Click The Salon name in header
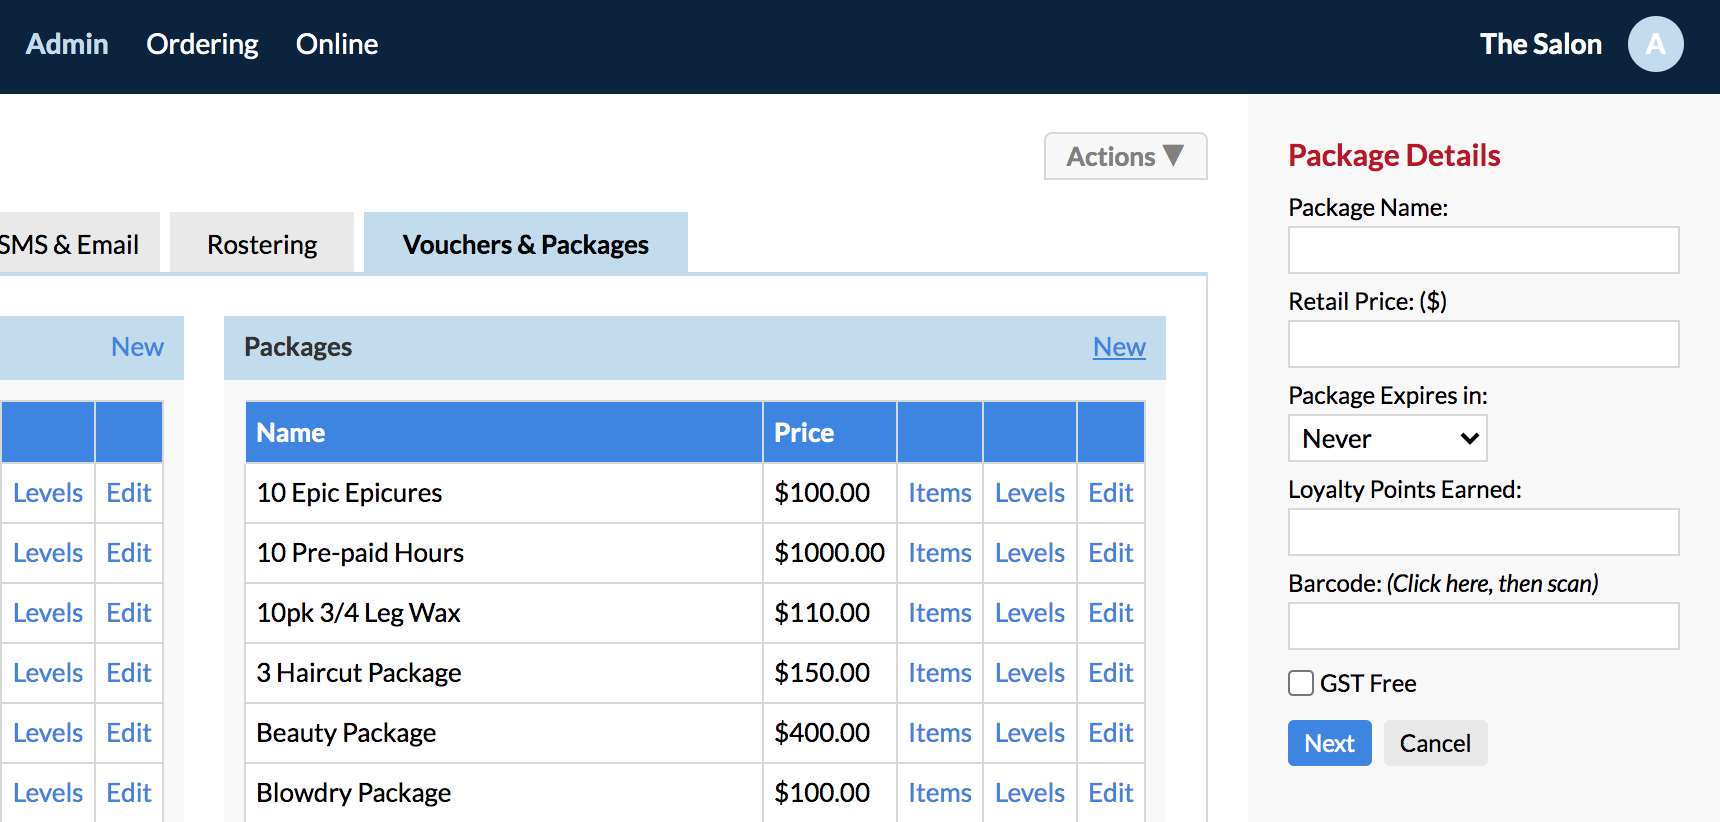Screen dimensions: 1720x822 pos(1540,44)
